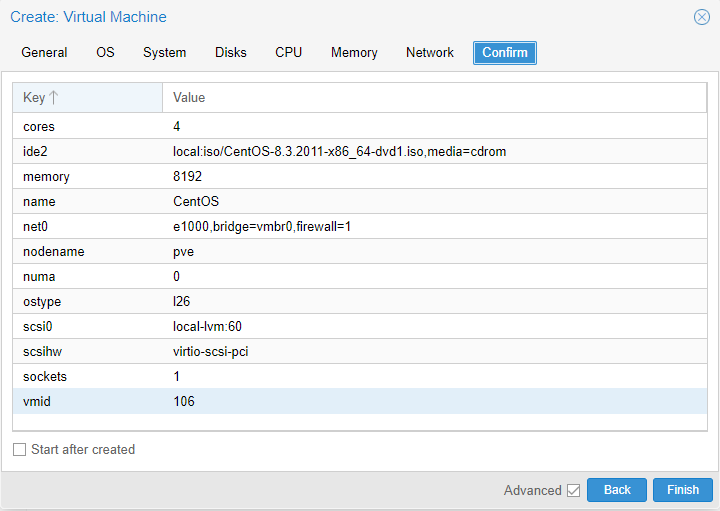This screenshot has height=511, width=720.
Task: Click the Back button
Action: [617, 490]
